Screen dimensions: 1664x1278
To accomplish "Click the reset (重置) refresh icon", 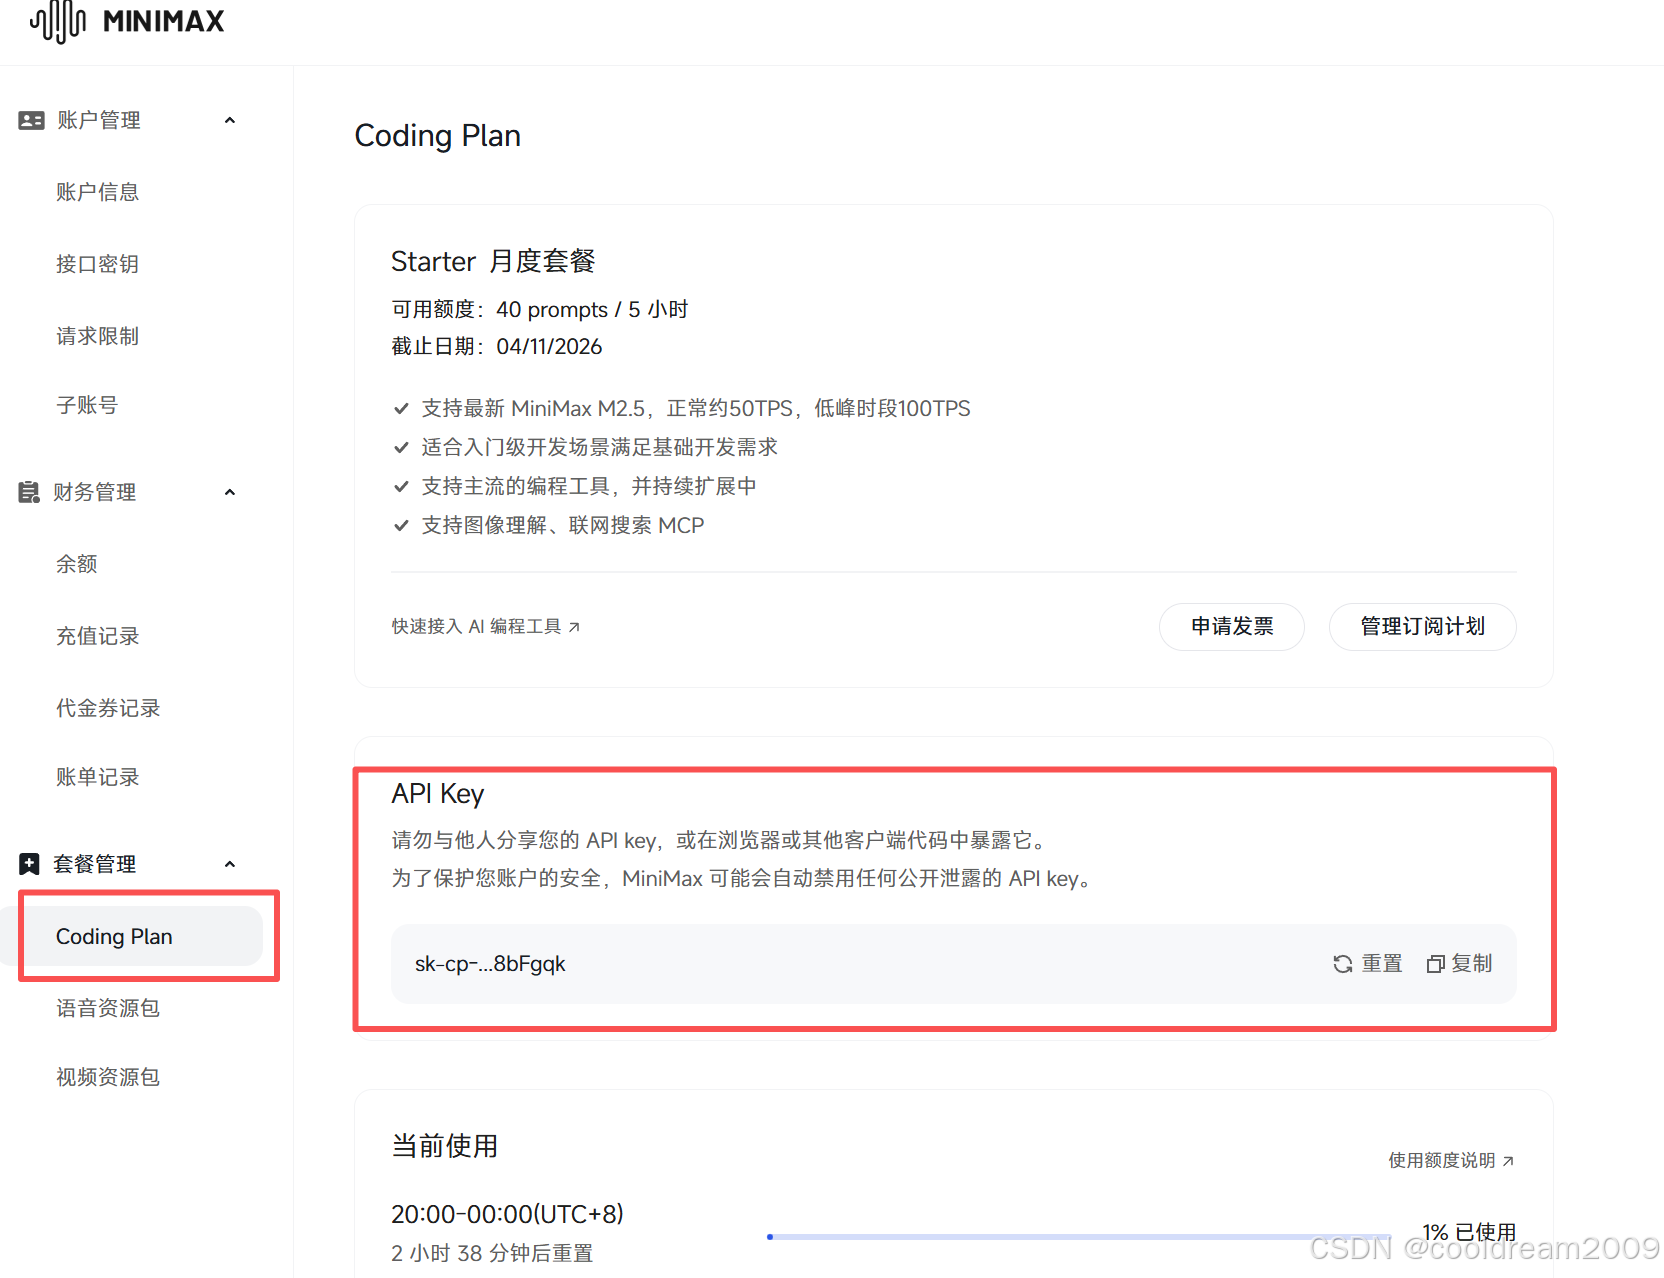I will pyautogui.click(x=1343, y=964).
